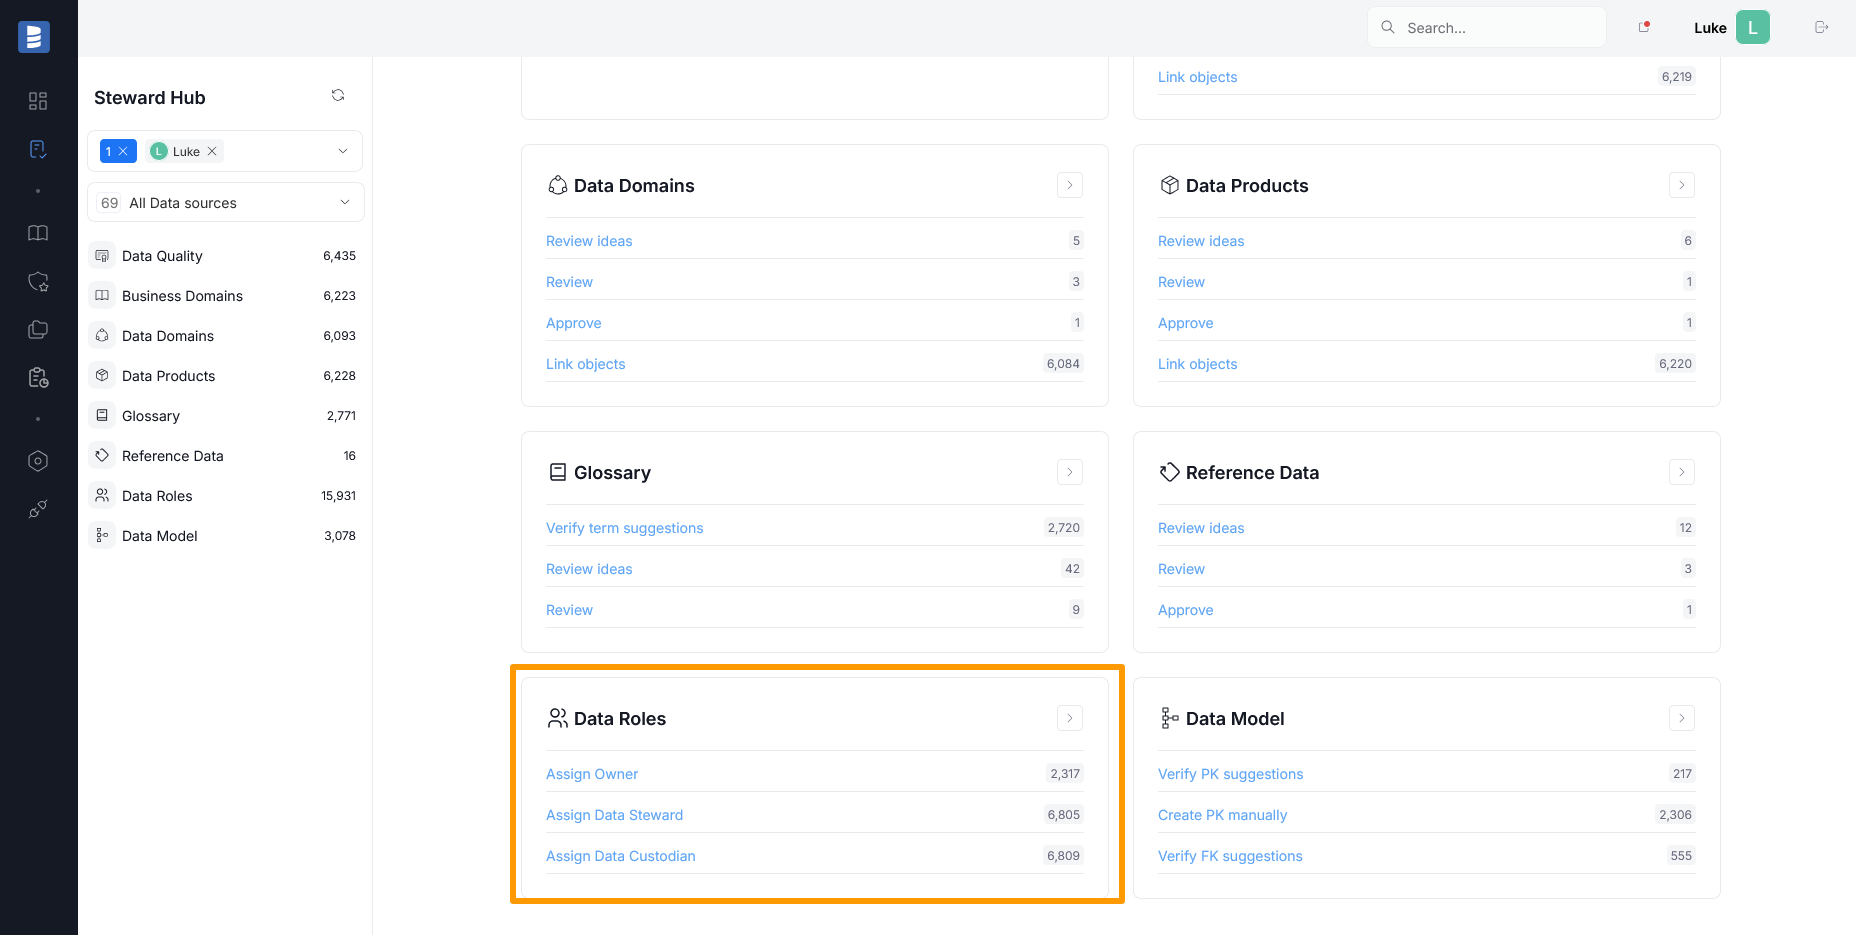
Task: Click the app logo in top-left corner
Action: click(34, 37)
